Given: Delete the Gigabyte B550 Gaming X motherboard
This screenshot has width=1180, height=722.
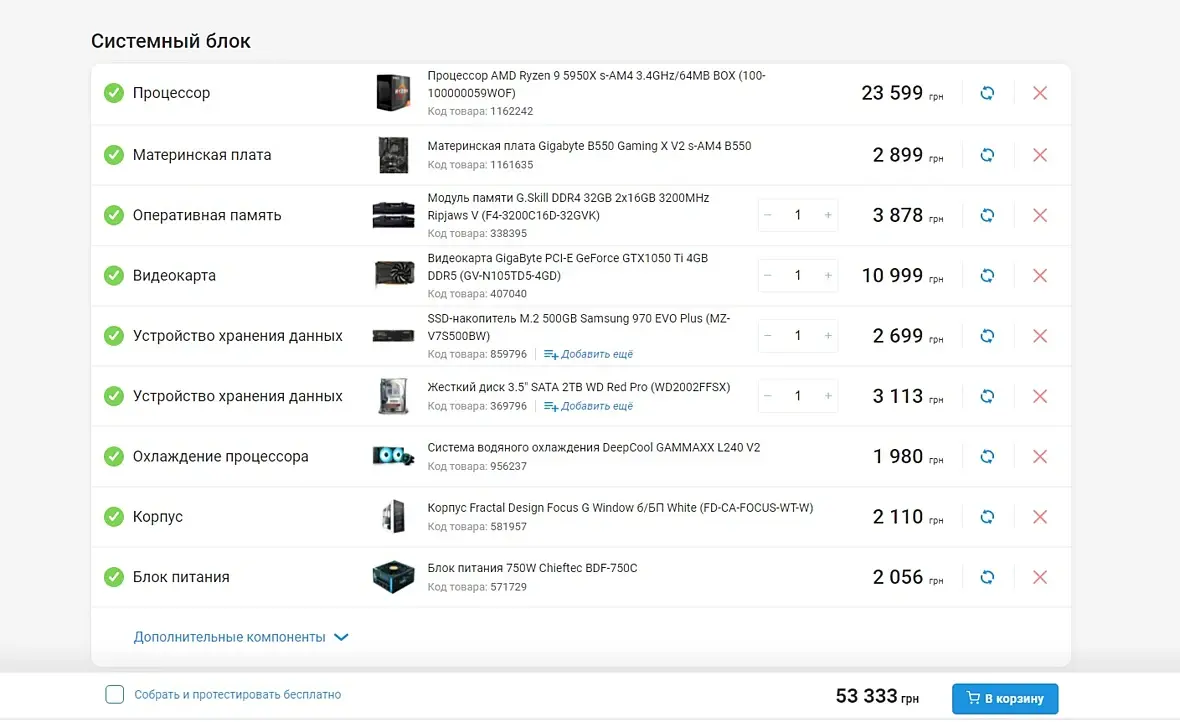Looking at the screenshot, I should tap(1040, 155).
